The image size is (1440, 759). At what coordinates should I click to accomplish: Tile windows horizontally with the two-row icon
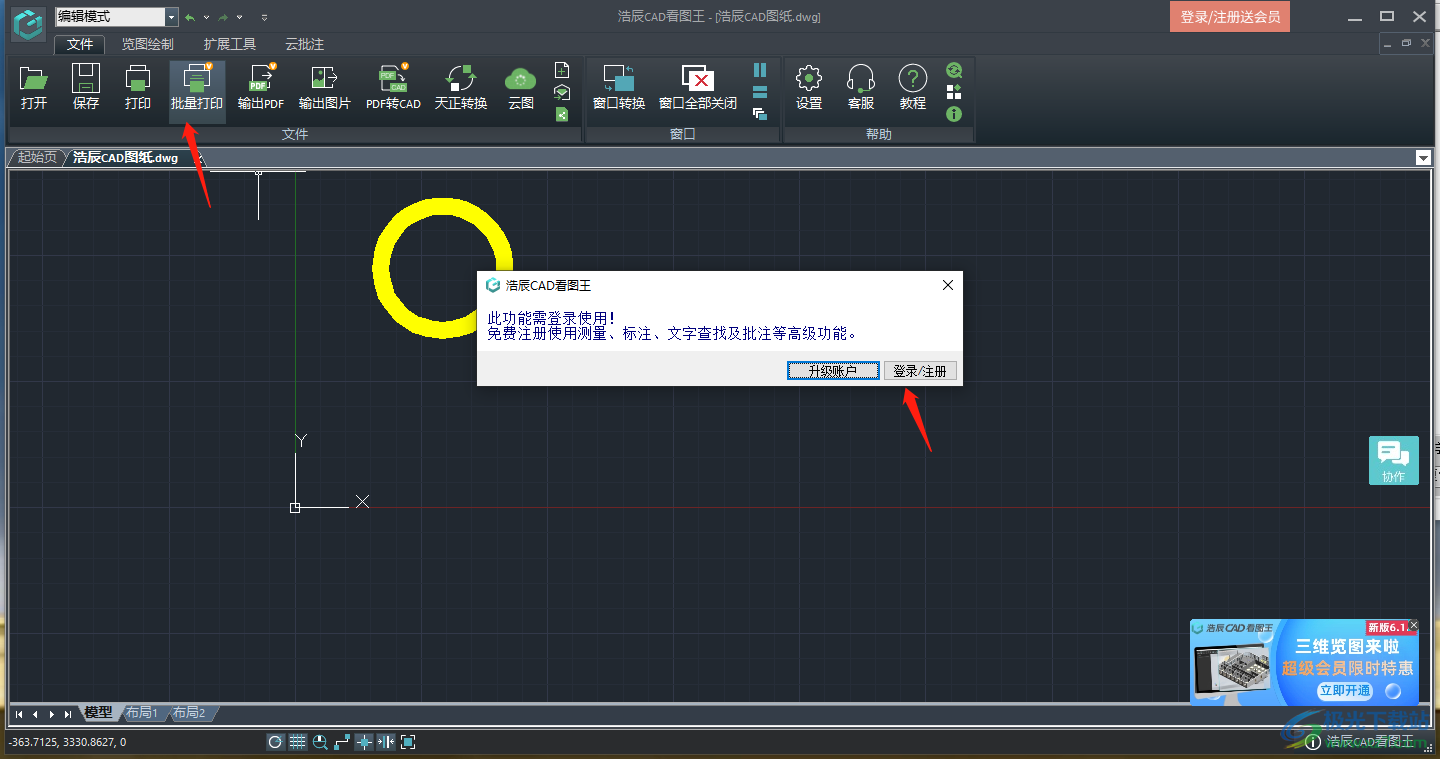(760, 92)
